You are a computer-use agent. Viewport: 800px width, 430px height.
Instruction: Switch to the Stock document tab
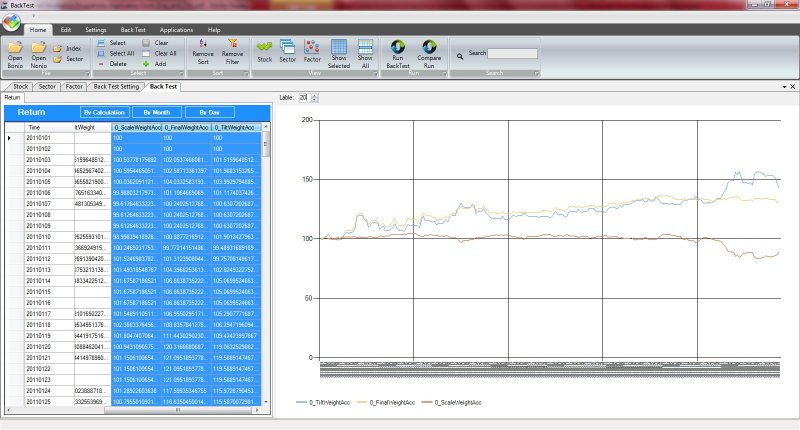click(x=19, y=87)
